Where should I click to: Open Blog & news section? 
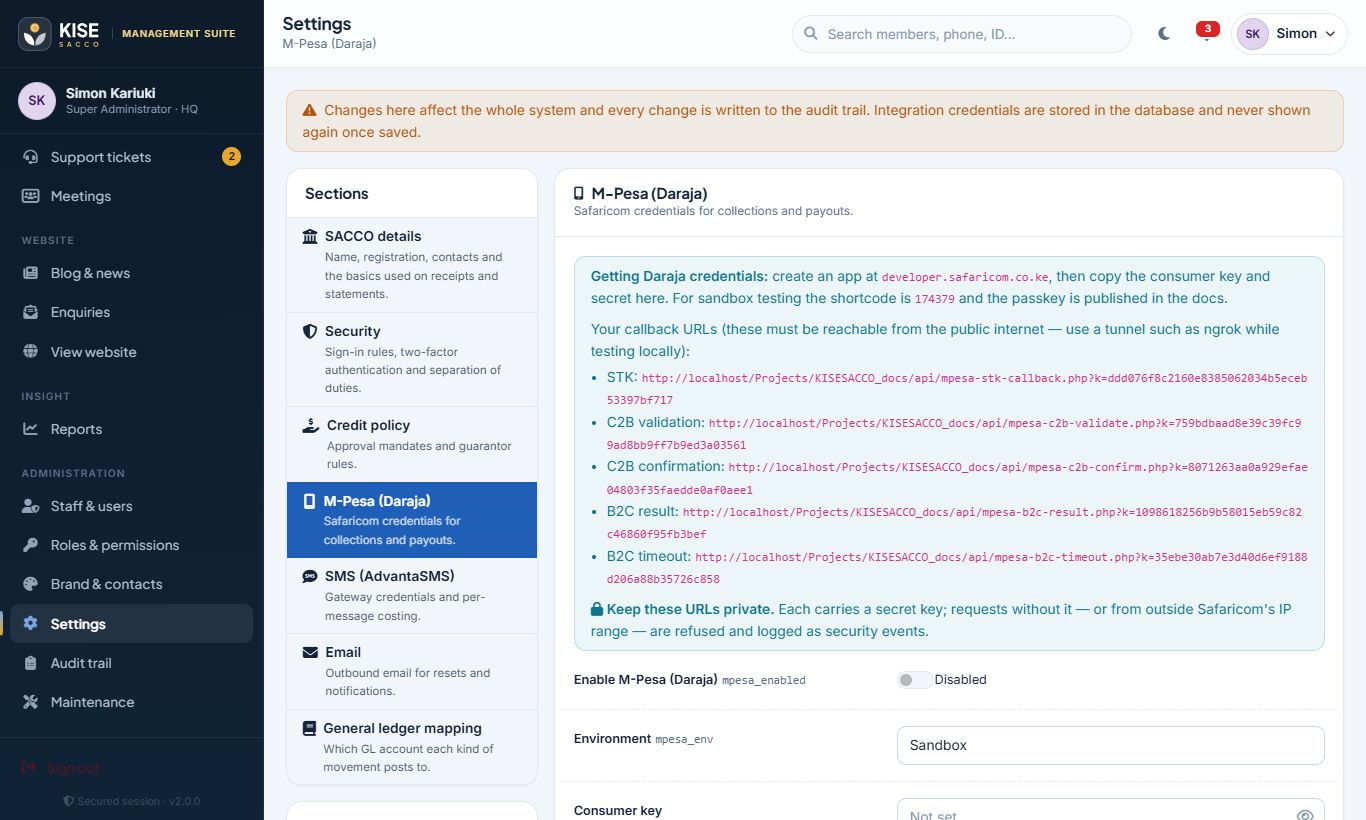click(132, 273)
